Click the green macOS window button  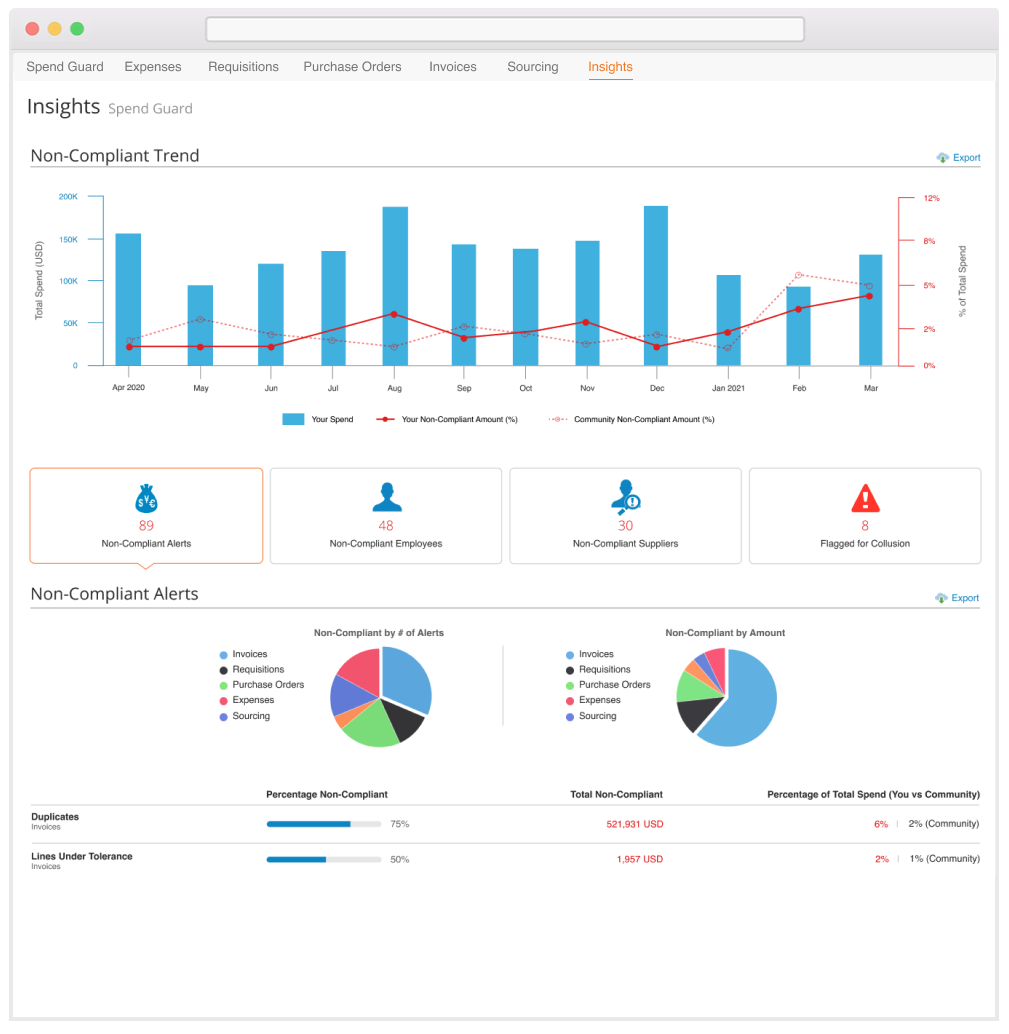77,29
